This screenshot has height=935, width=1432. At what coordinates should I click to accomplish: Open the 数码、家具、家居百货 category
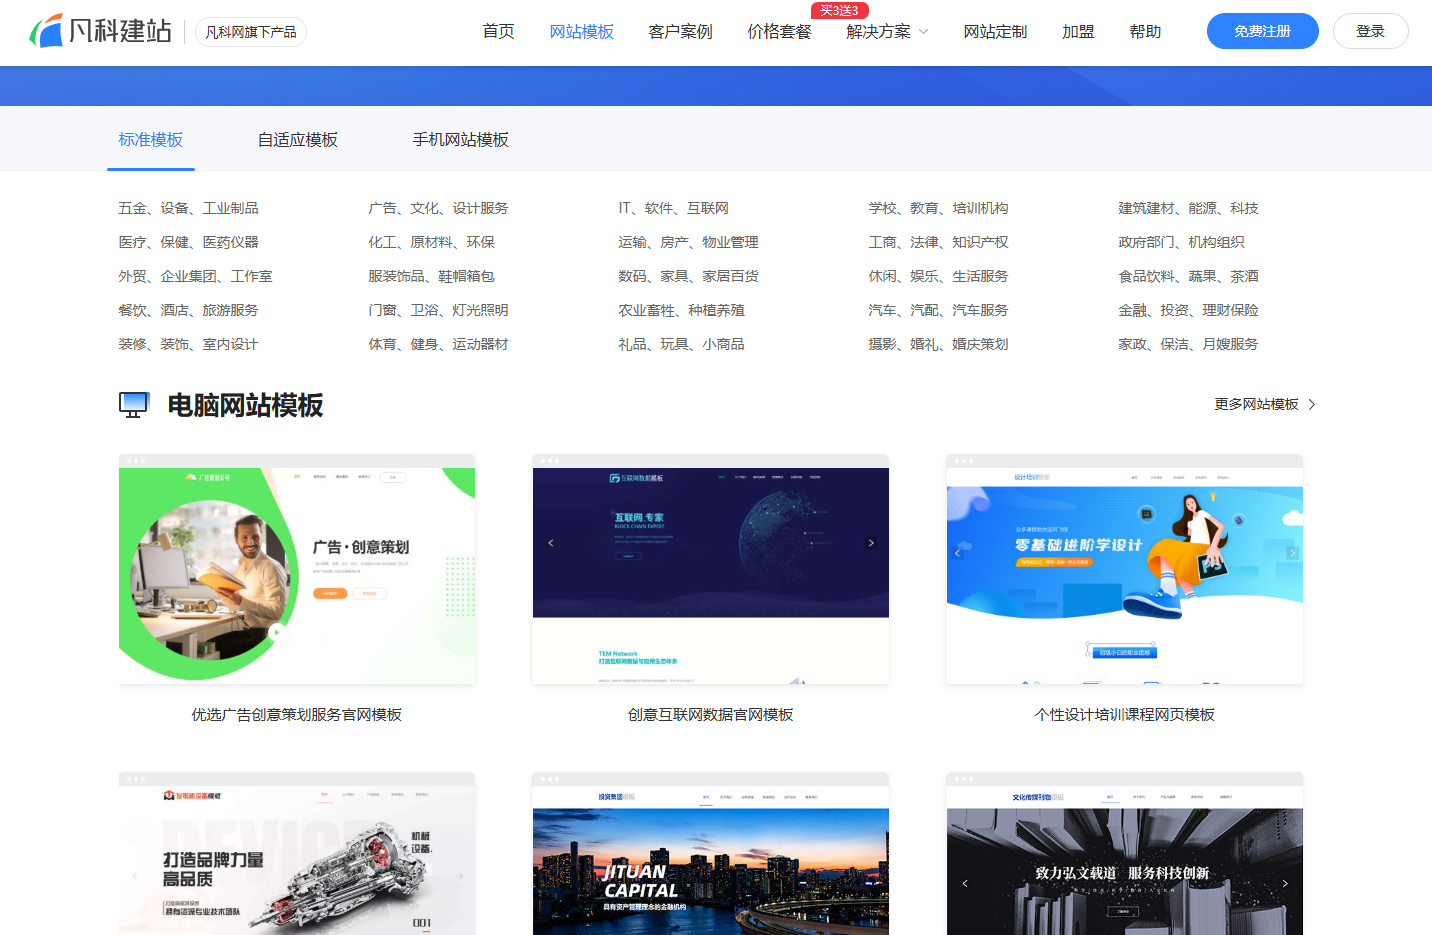point(688,276)
